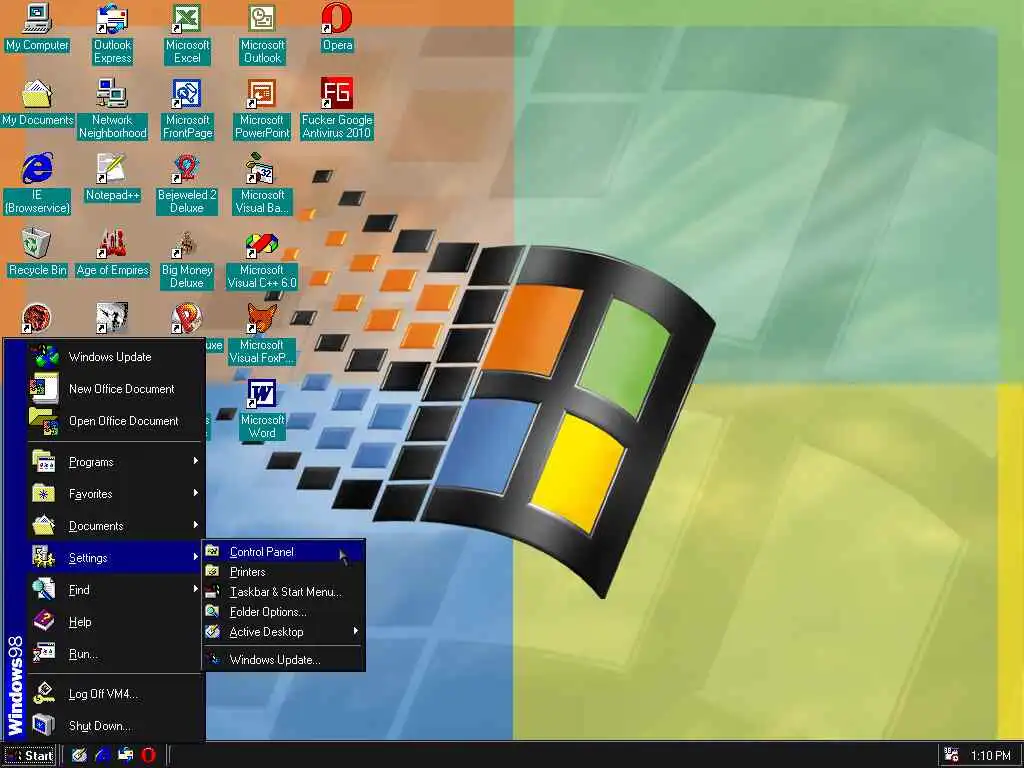This screenshot has height=768, width=1024.
Task: Open Help from the Start menu
Action: coord(116,622)
